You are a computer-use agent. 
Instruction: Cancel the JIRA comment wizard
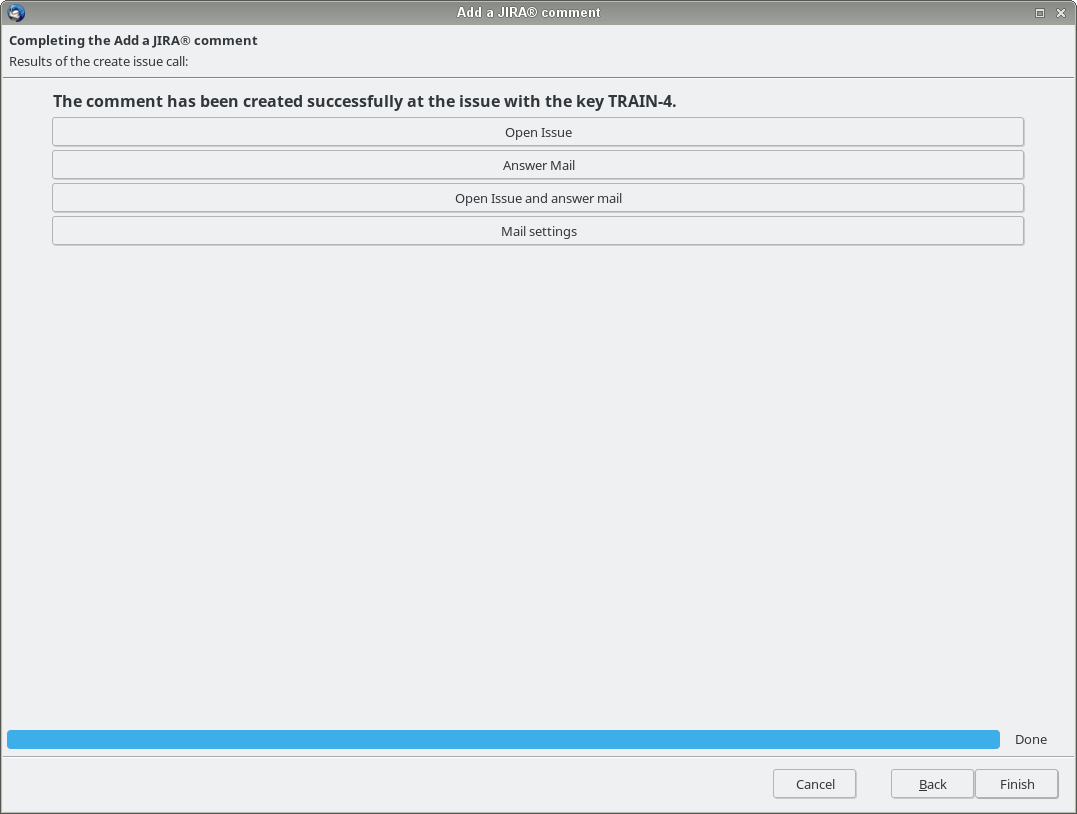pos(815,784)
